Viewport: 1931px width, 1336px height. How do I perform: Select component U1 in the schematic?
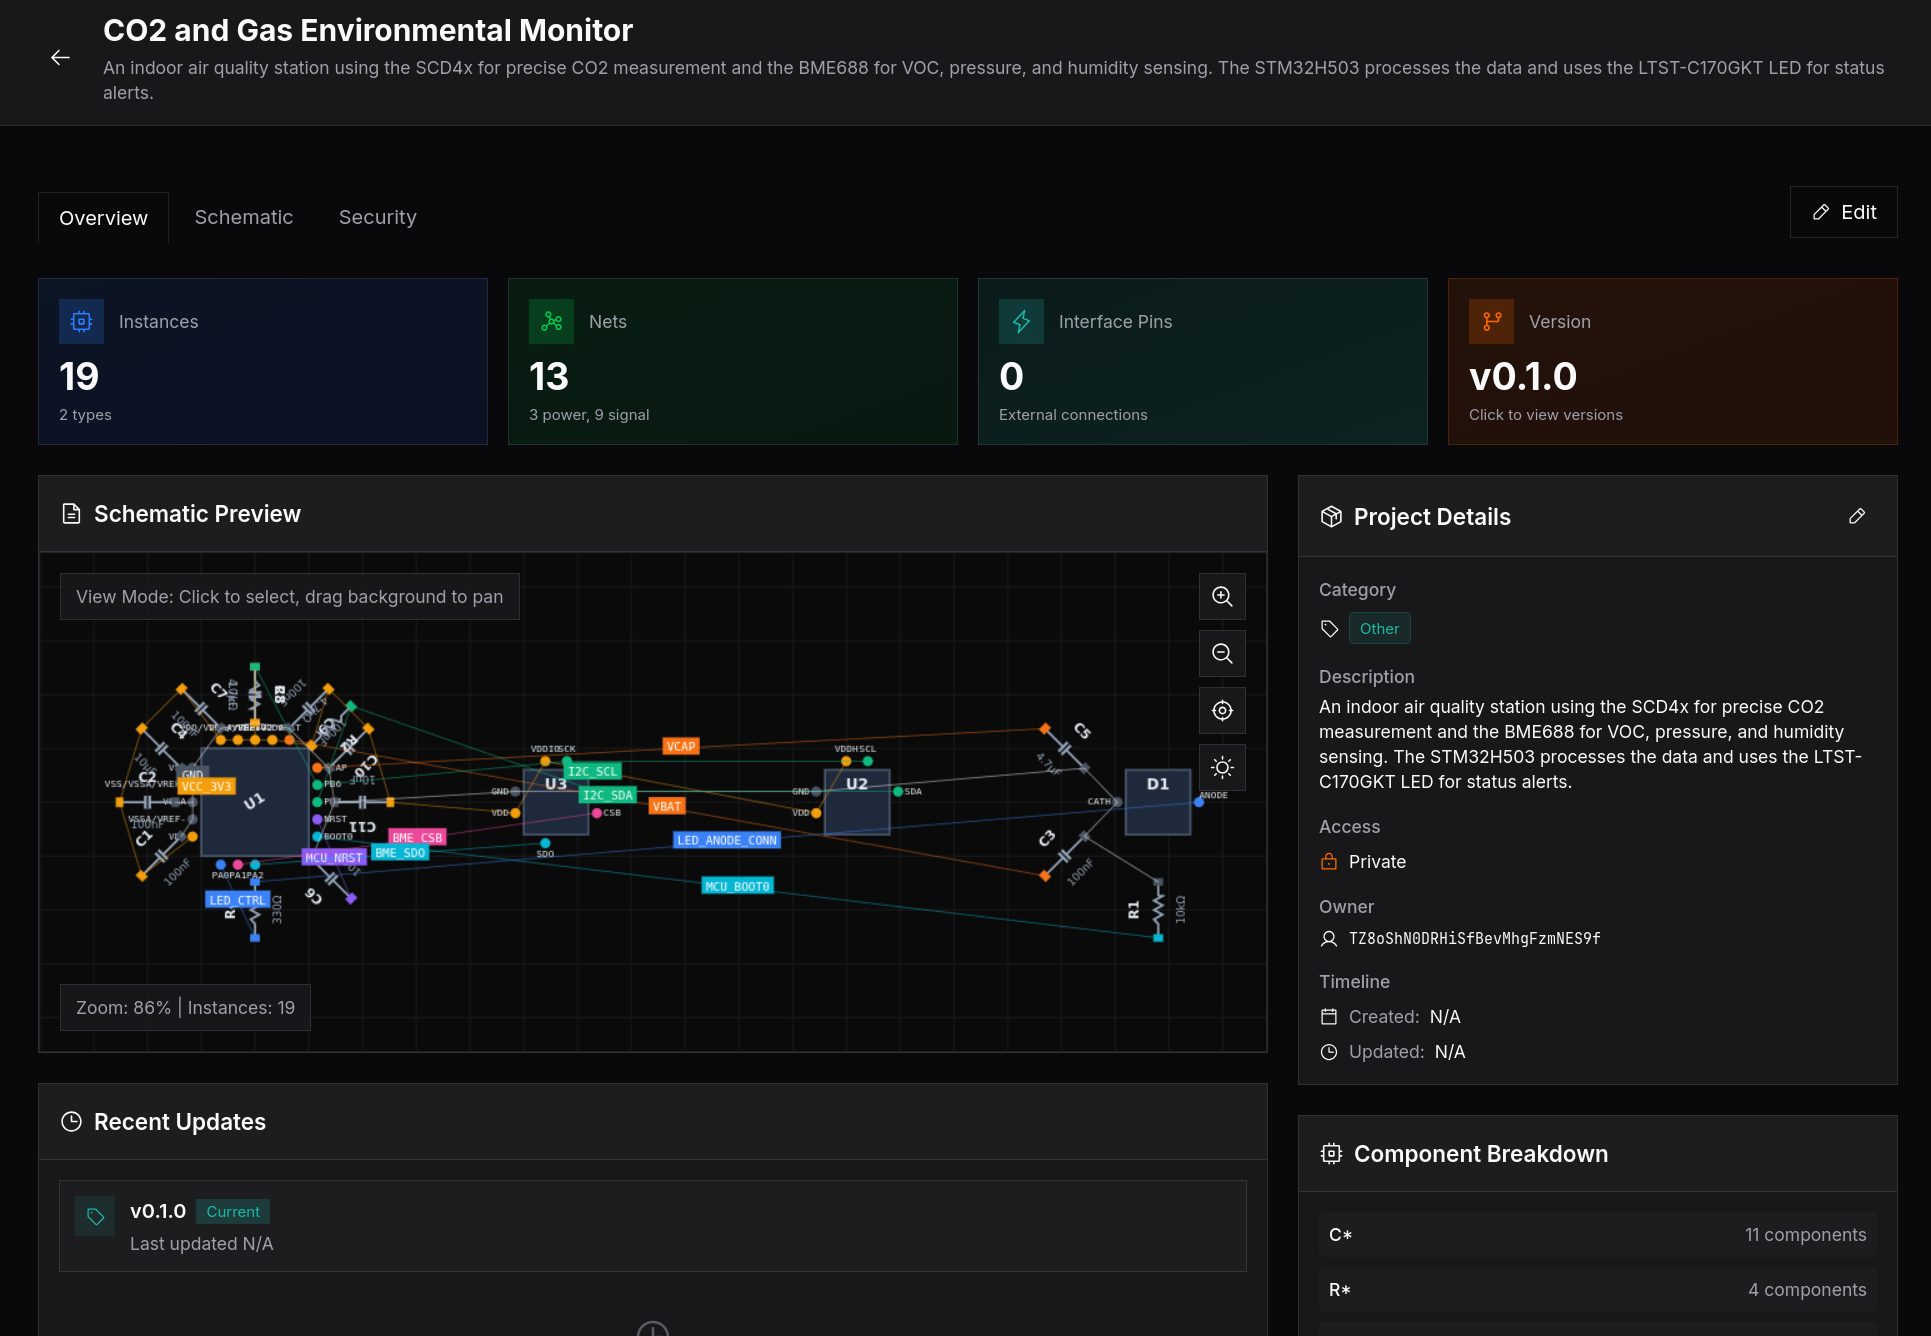[253, 800]
